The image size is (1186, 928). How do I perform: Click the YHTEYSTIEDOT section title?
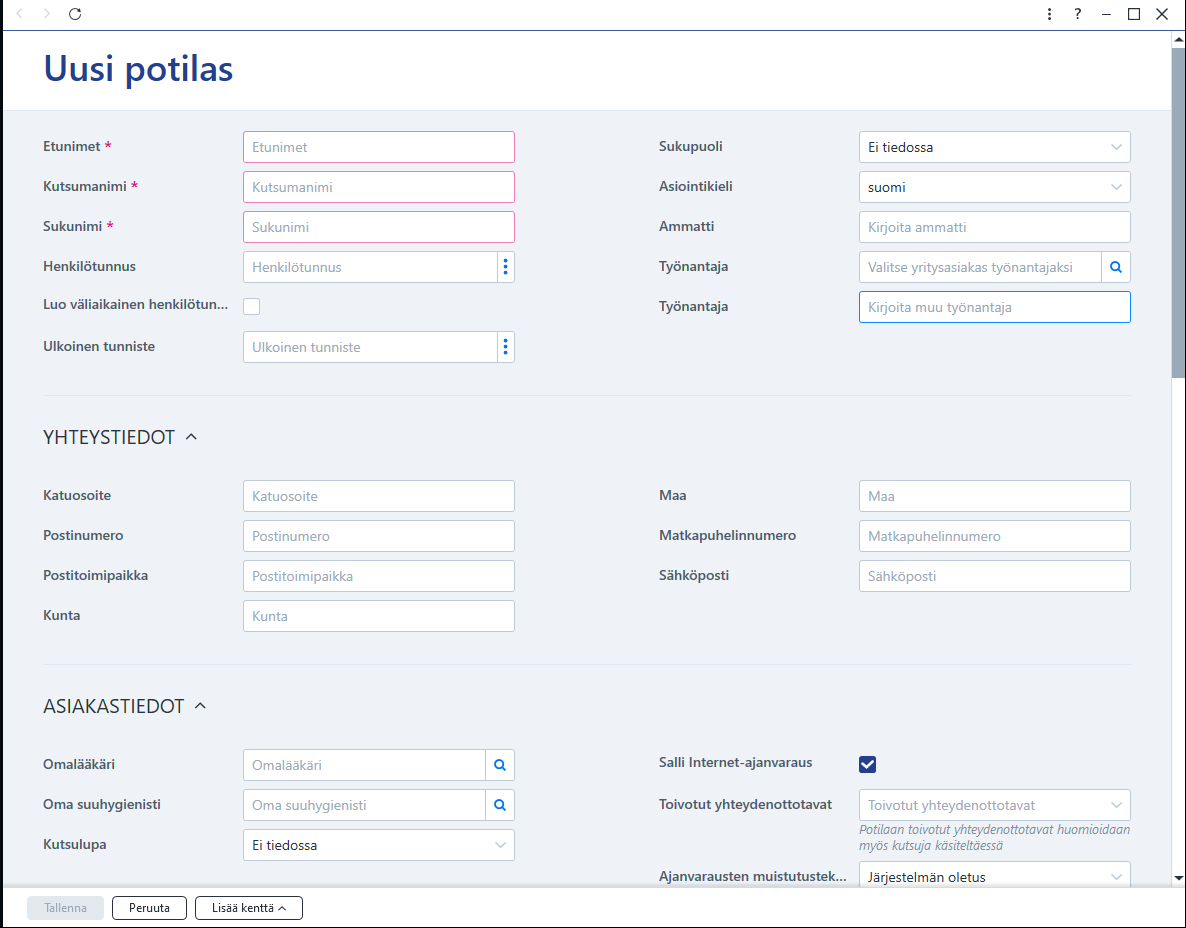point(109,437)
